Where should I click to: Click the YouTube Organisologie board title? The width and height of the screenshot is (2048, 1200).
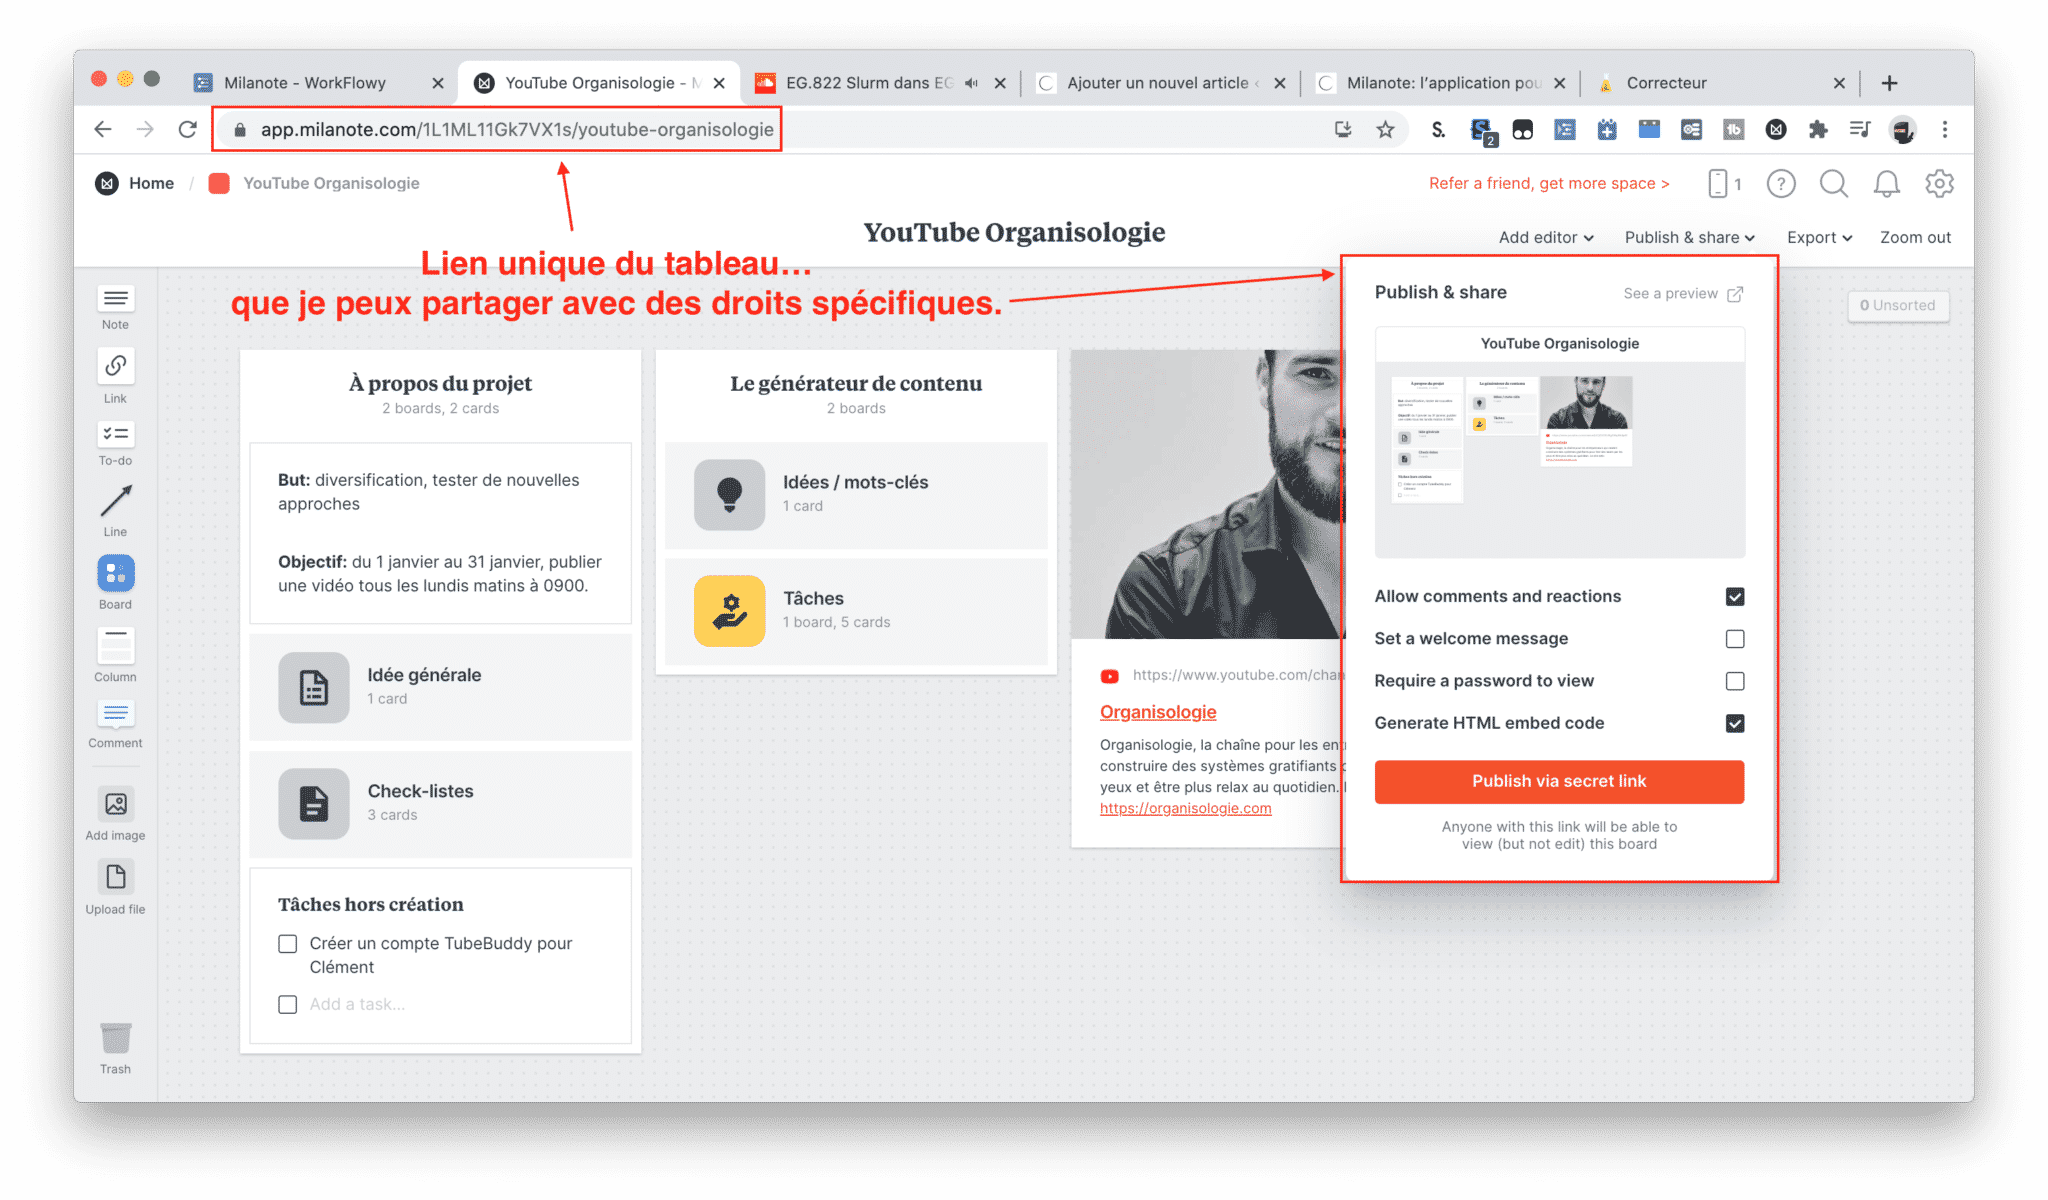(x=1014, y=233)
